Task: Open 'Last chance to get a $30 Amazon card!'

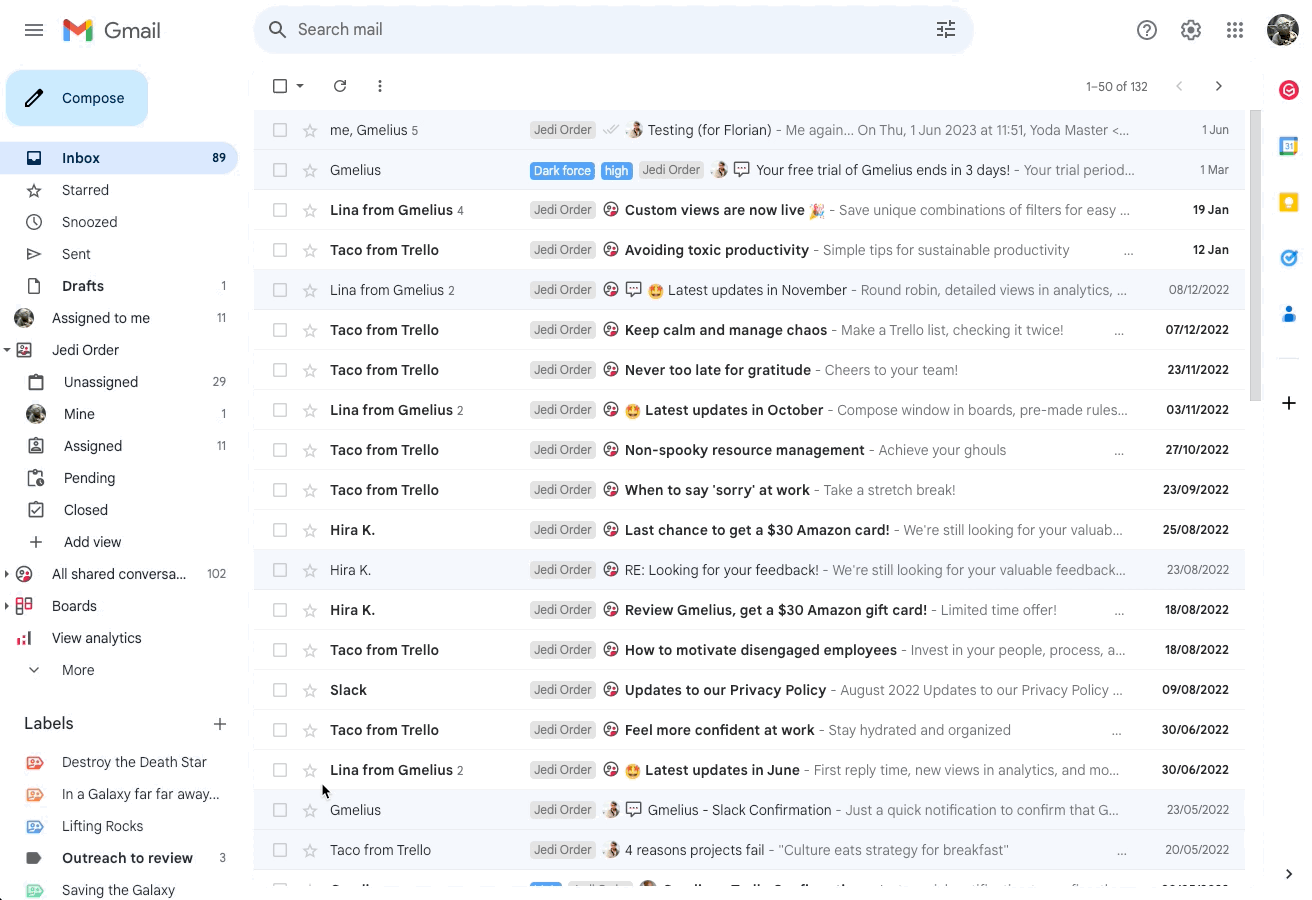Action: click(750, 530)
